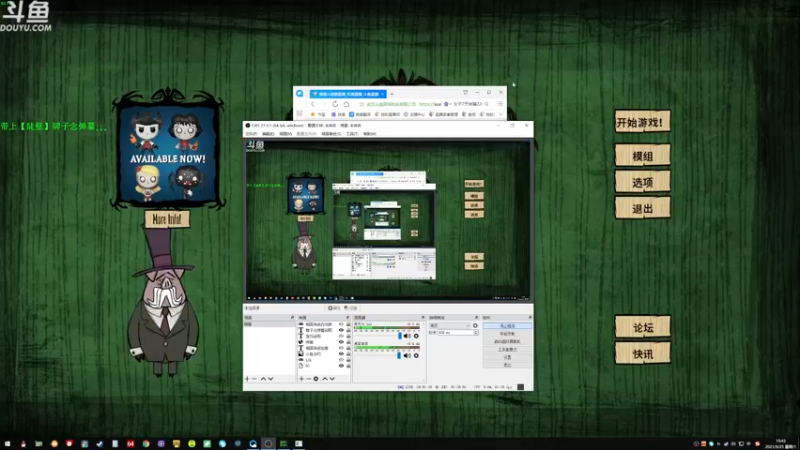Add a new source with the plus icon
This screenshot has height=450, width=800.
(302, 379)
